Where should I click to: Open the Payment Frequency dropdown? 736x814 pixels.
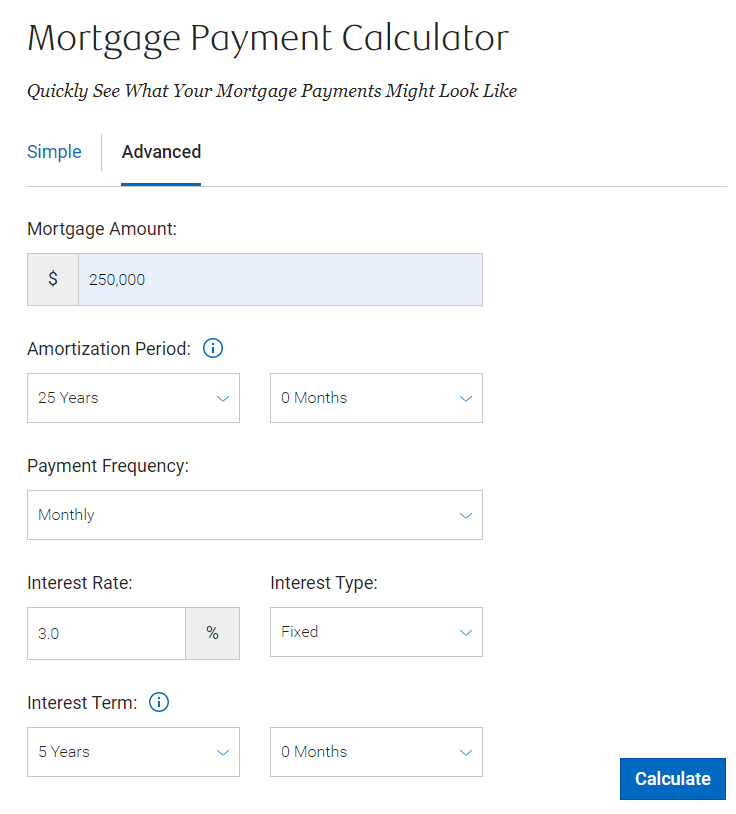tap(254, 515)
